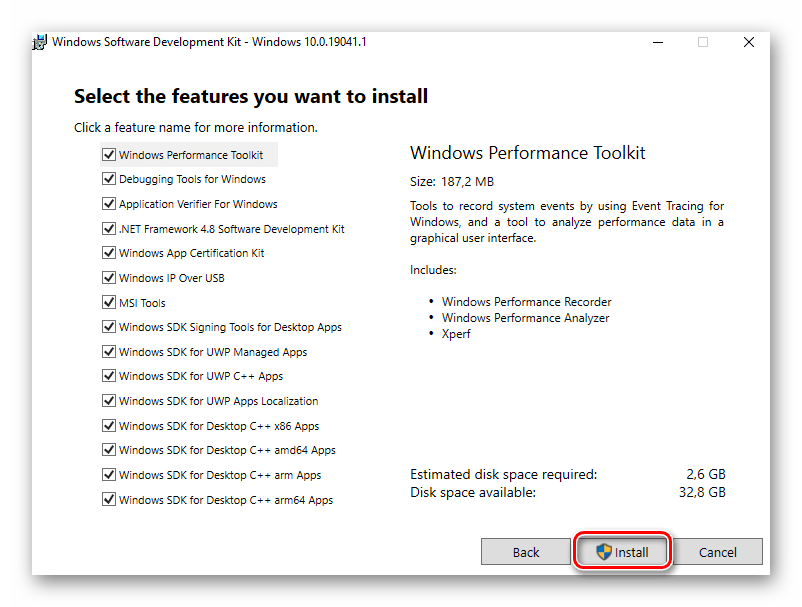Close the SDK installer window
This screenshot has height=607, width=802.
748,42
